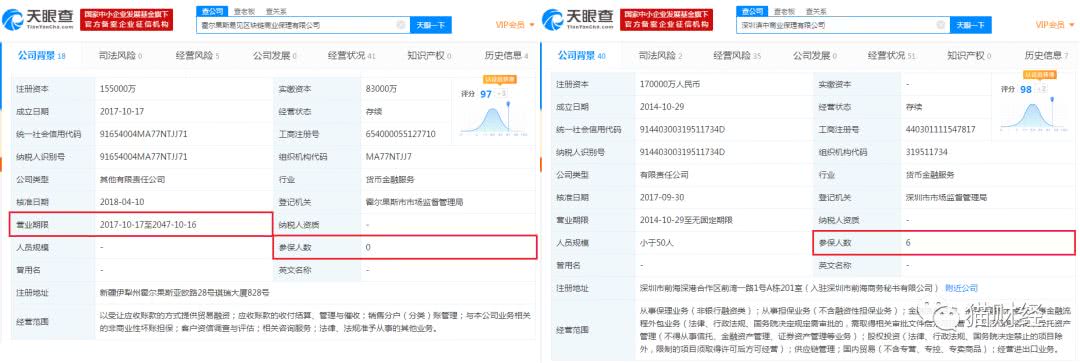Open the 历史信息 7 tab

[x=1047, y=55]
